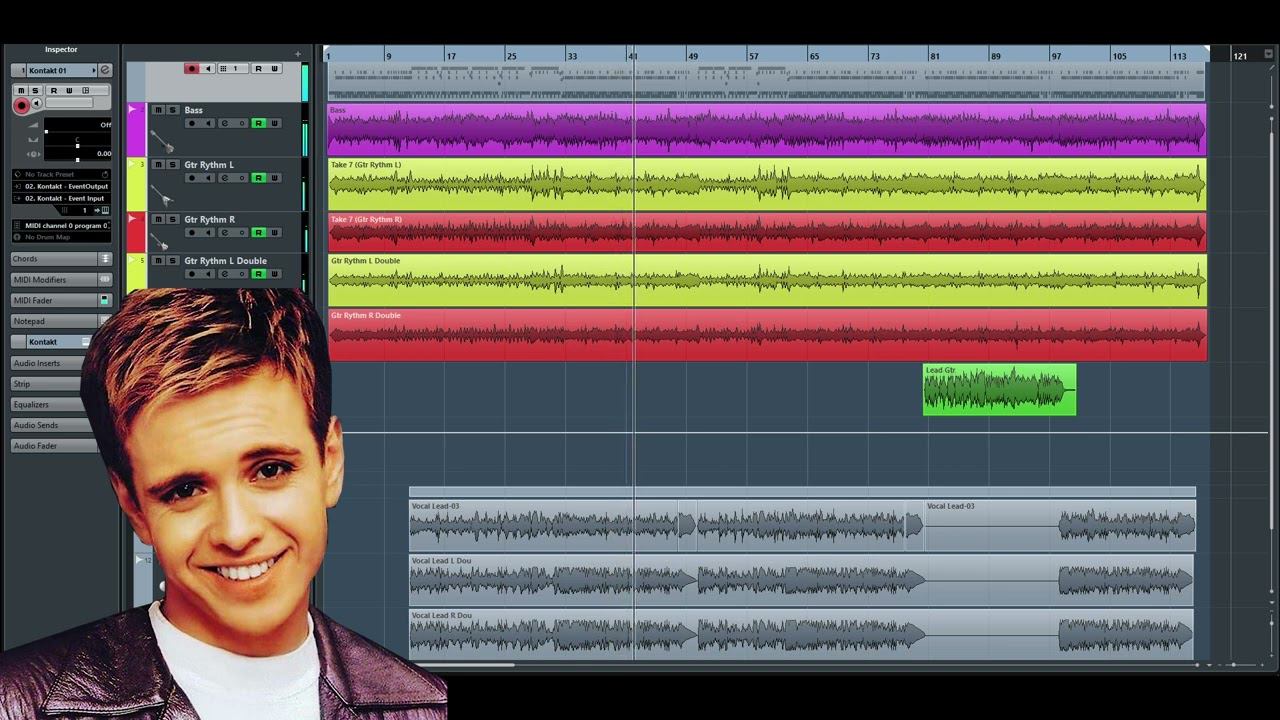Enable Read automation in Inspector

[54, 91]
